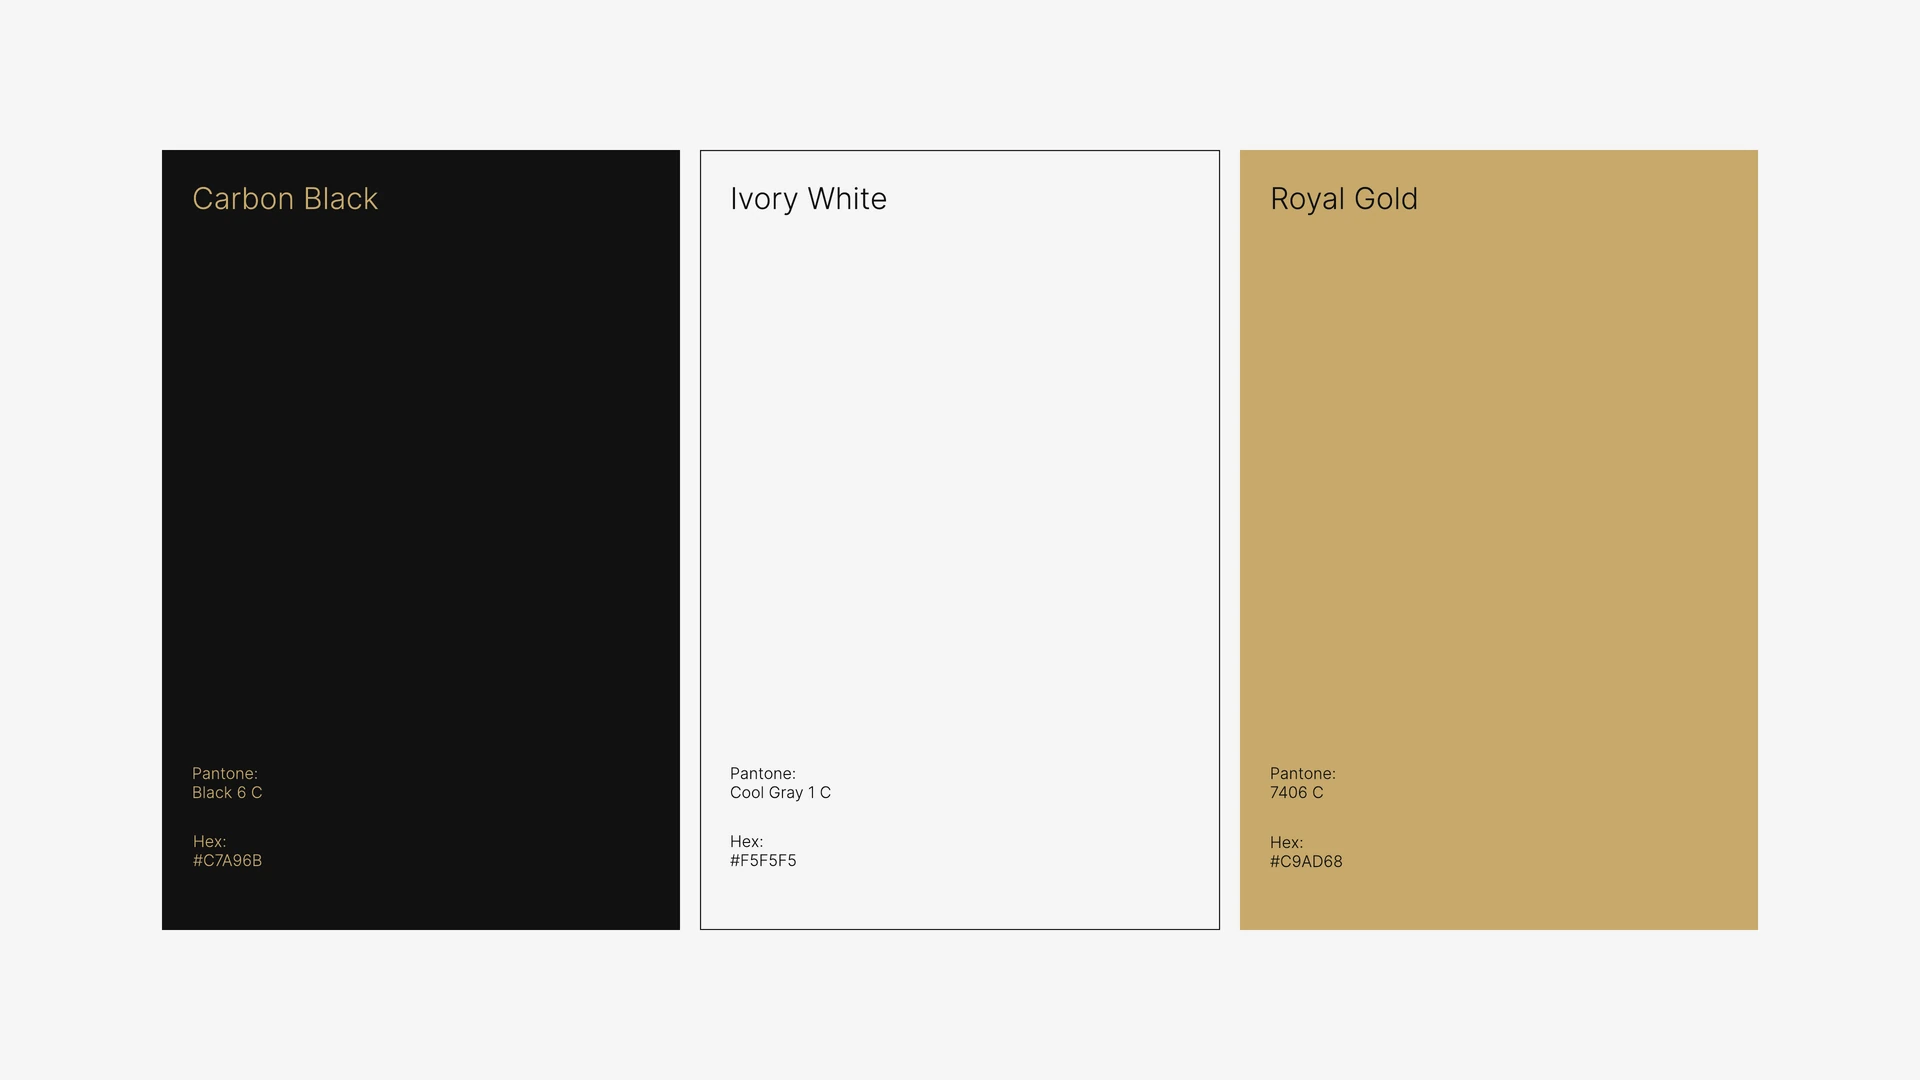Click "Pantone:" label in Carbon Black card
Viewport: 1920px width, 1080px height.
click(225, 774)
